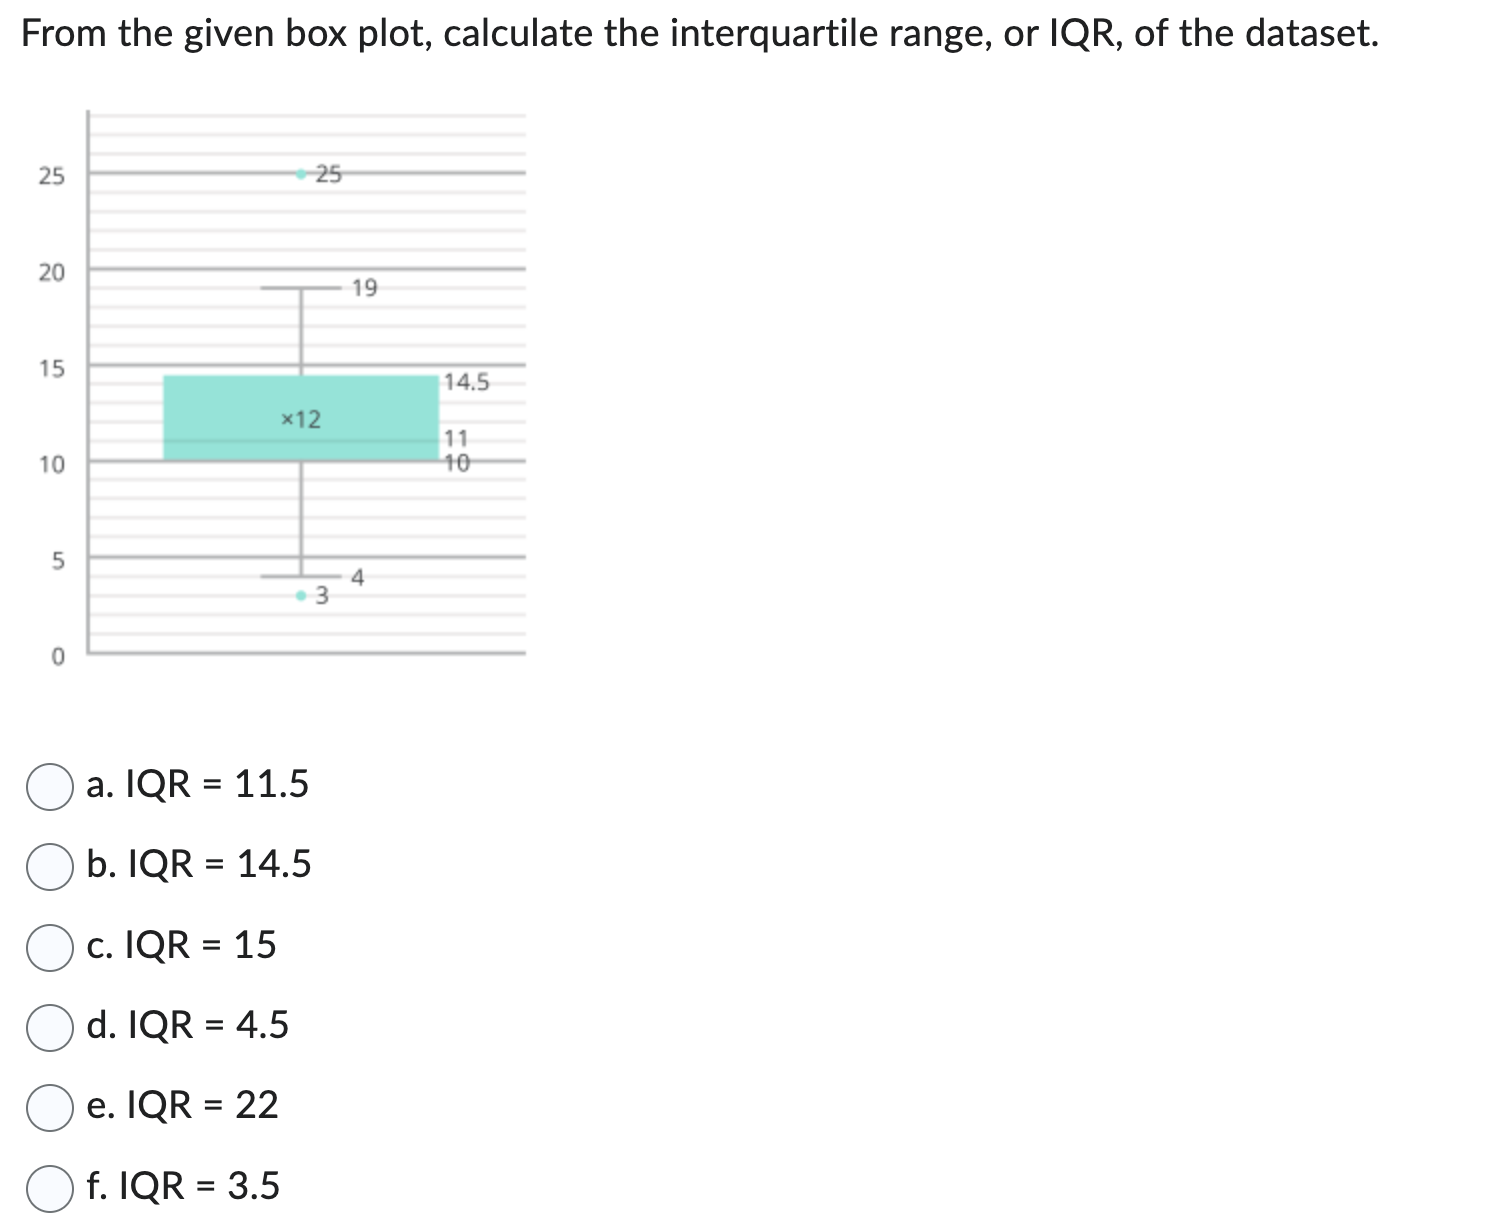This screenshot has height=1228, width=1512.
Task: Click the axis label 0
Action: [57, 653]
